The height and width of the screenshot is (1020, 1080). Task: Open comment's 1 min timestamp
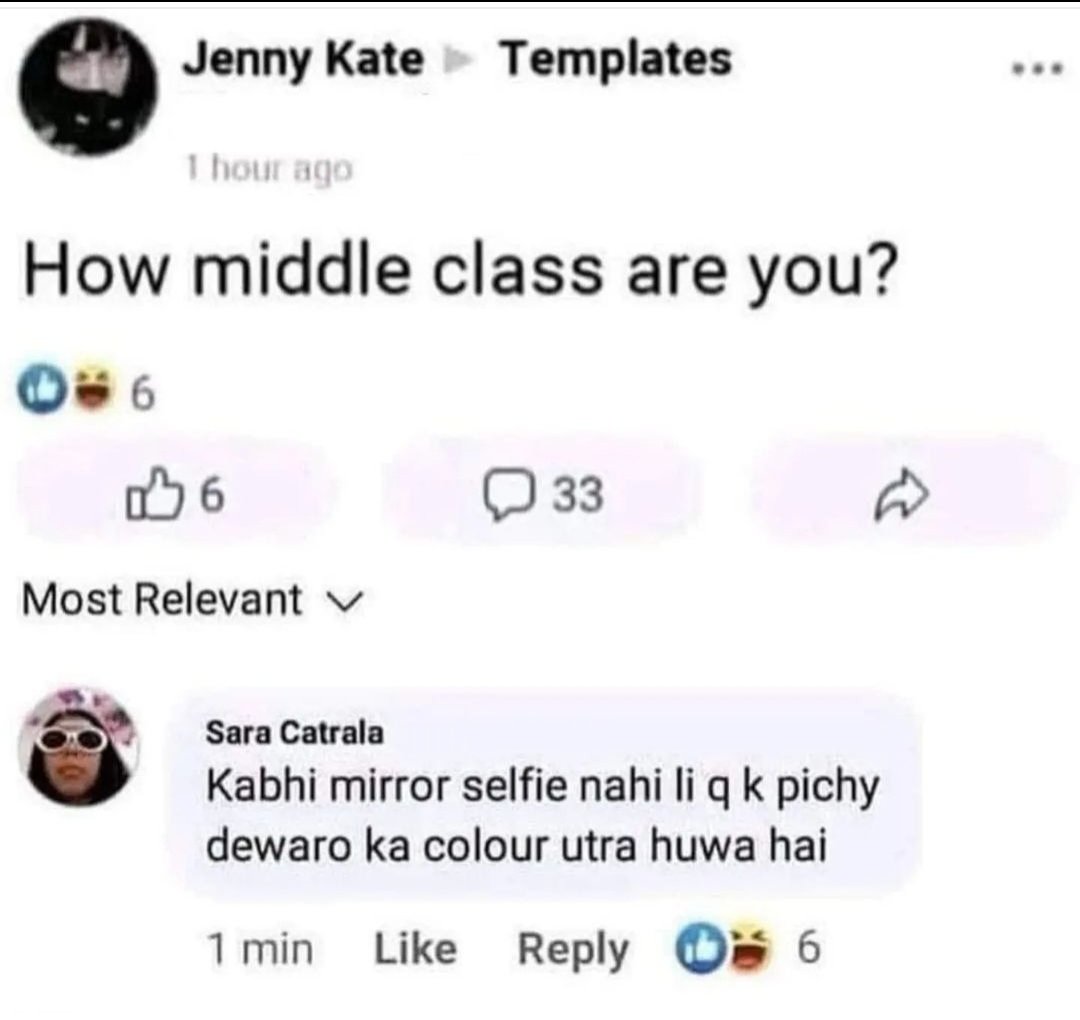pyautogui.click(x=260, y=949)
